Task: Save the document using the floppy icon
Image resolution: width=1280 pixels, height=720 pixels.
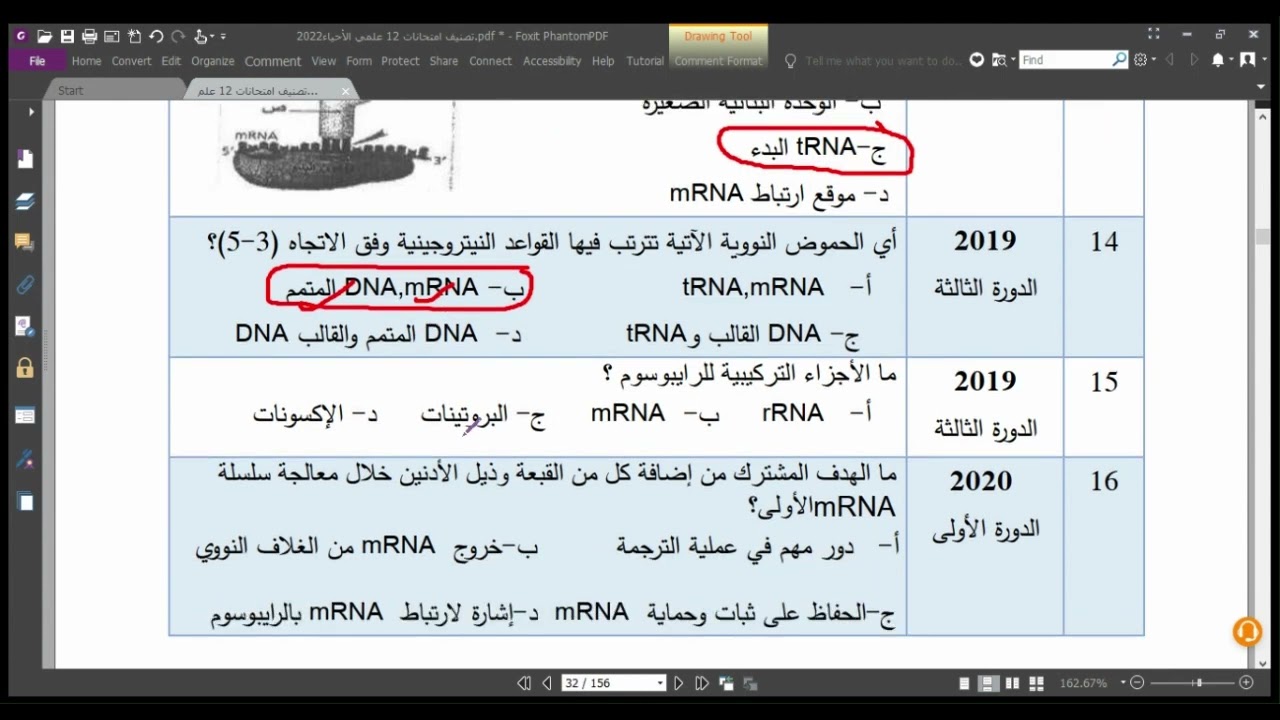Action: tap(67, 36)
